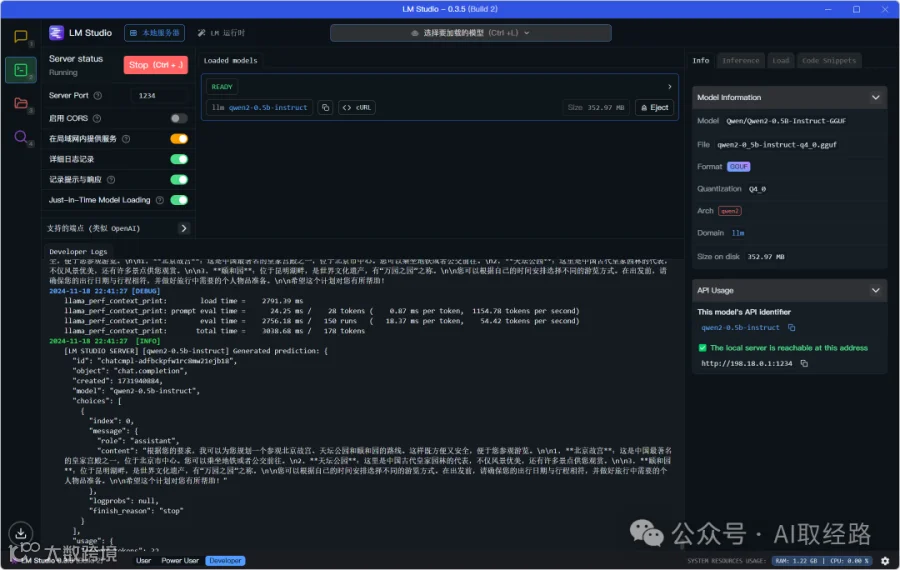Image resolution: width=900 pixels, height=570 pixels.
Task: Open My Models folder icon
Action: 21,103
